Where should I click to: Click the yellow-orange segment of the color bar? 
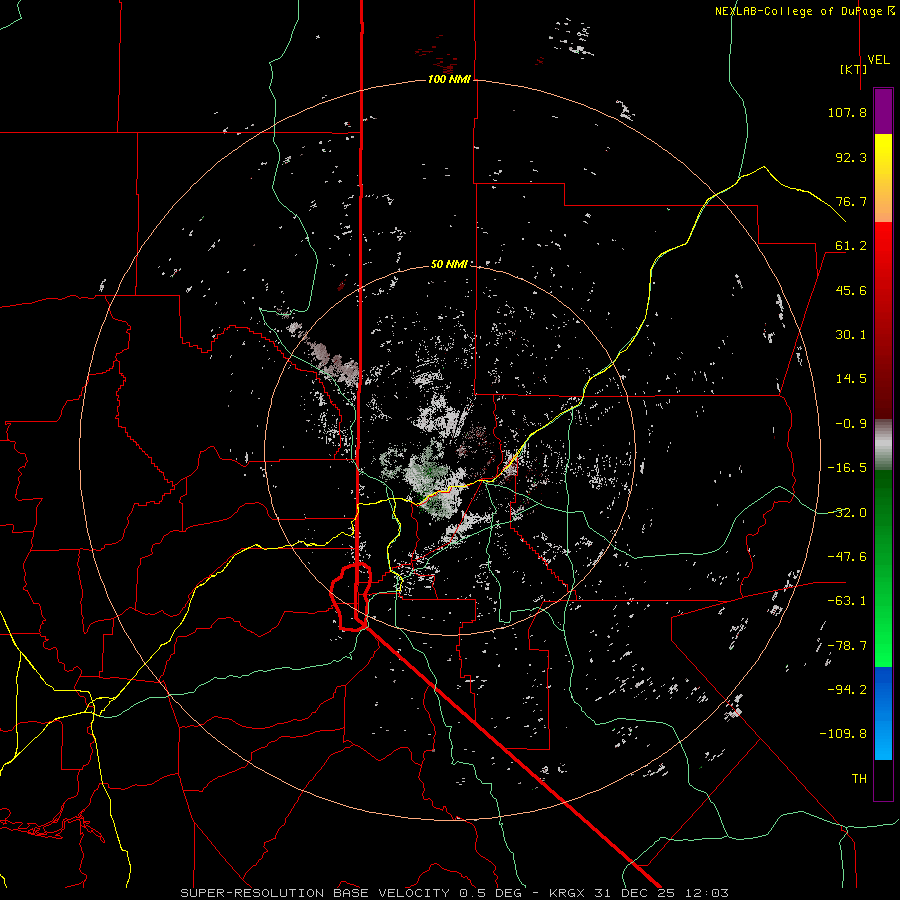[883, 178]
